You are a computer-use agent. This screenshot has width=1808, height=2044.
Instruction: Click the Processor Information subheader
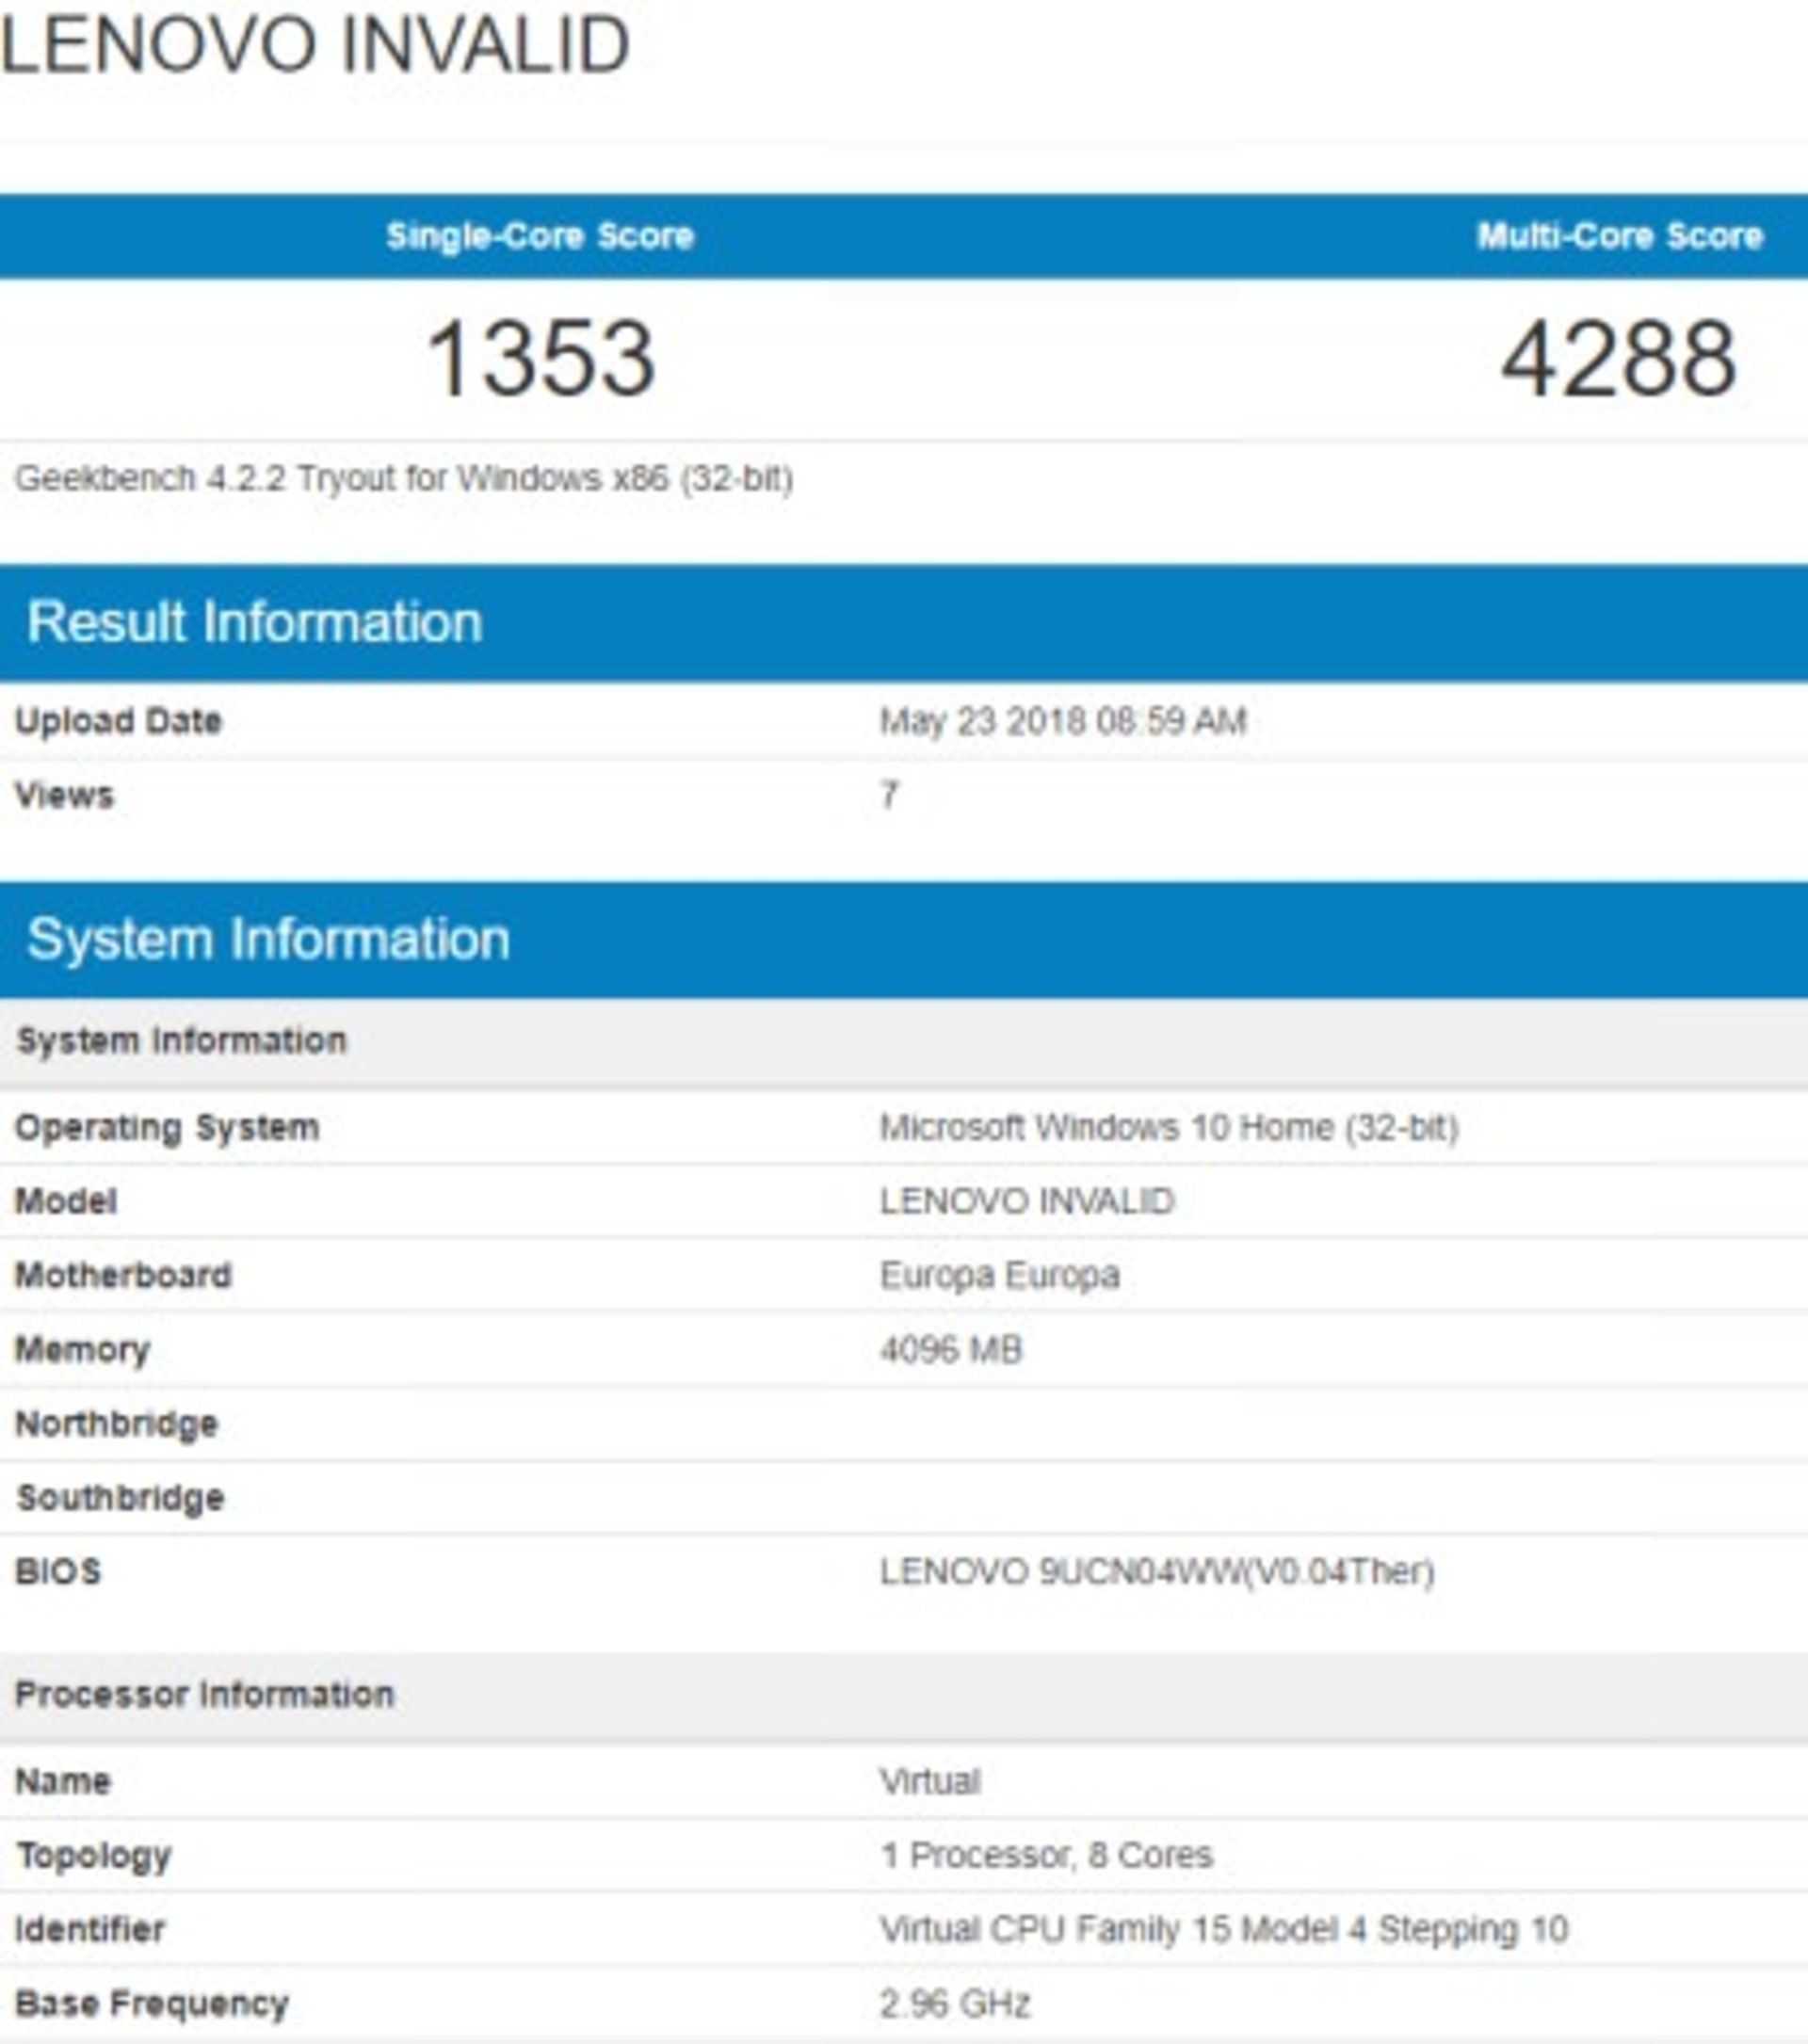click(x=205, y=1695)
